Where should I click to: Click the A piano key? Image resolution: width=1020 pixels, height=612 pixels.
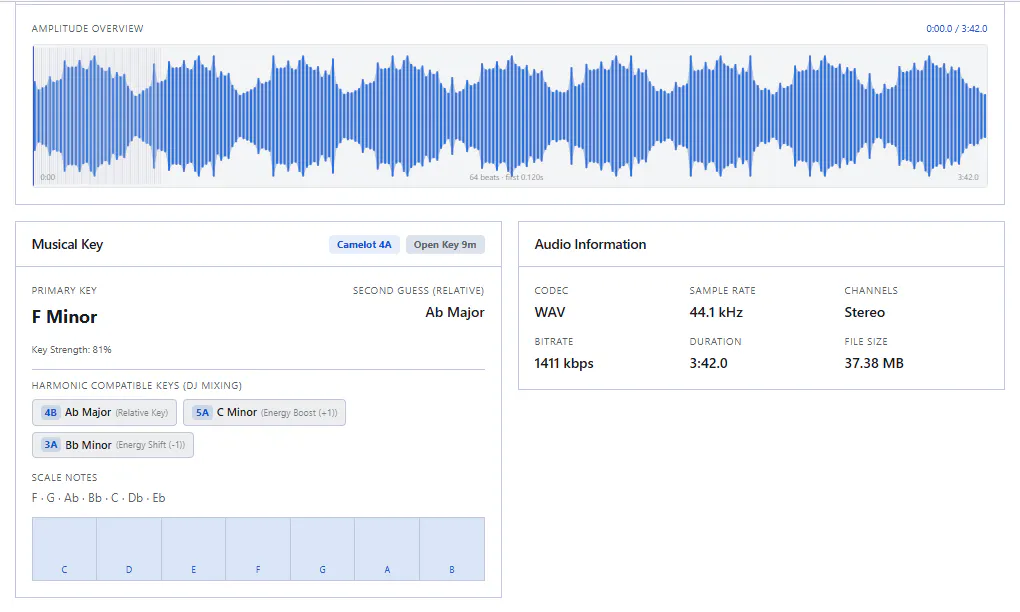click(387, 549)
